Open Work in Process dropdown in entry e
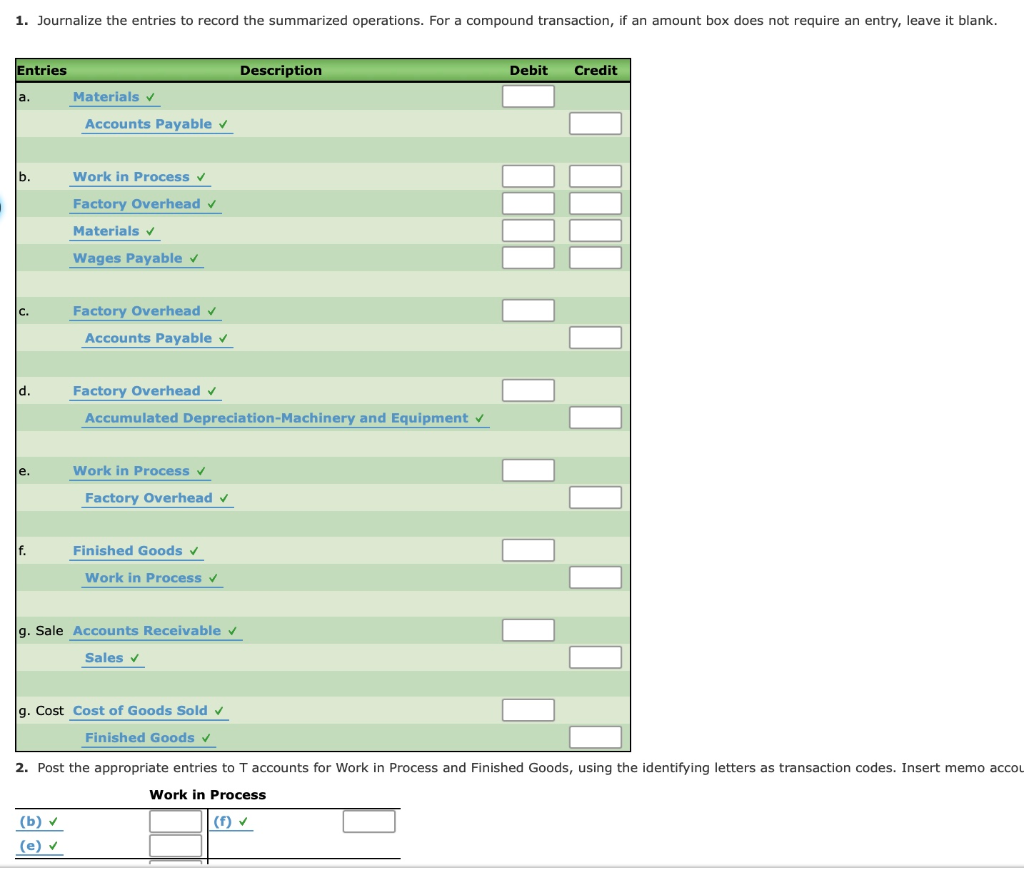Image resolution: width=1024 pixels, height=875 pixels. (x=140, y=471)
